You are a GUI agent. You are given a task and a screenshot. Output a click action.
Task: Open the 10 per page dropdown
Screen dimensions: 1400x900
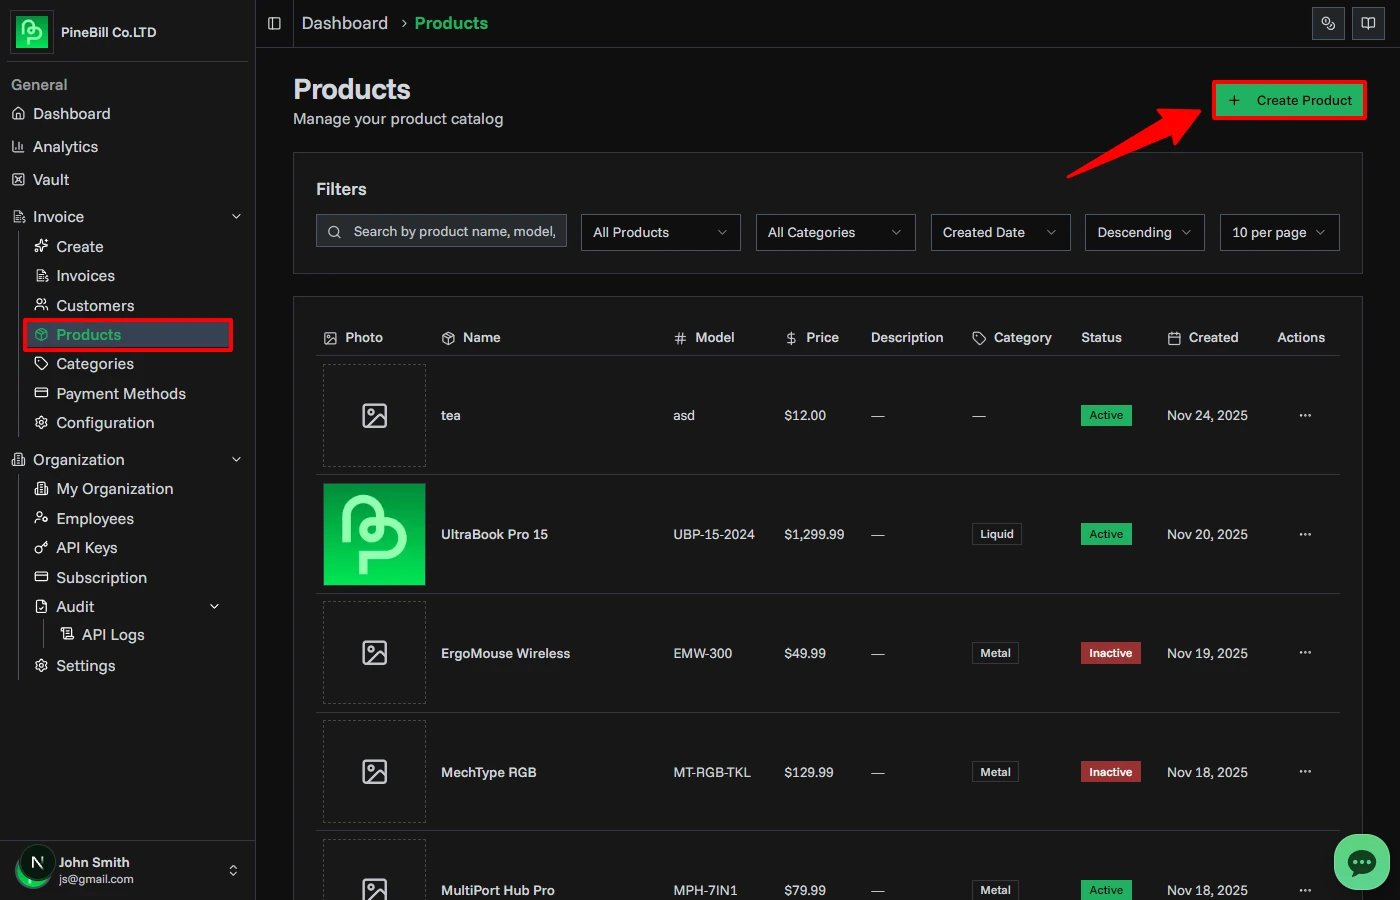pyautogui.click(x=1279, y=232)
